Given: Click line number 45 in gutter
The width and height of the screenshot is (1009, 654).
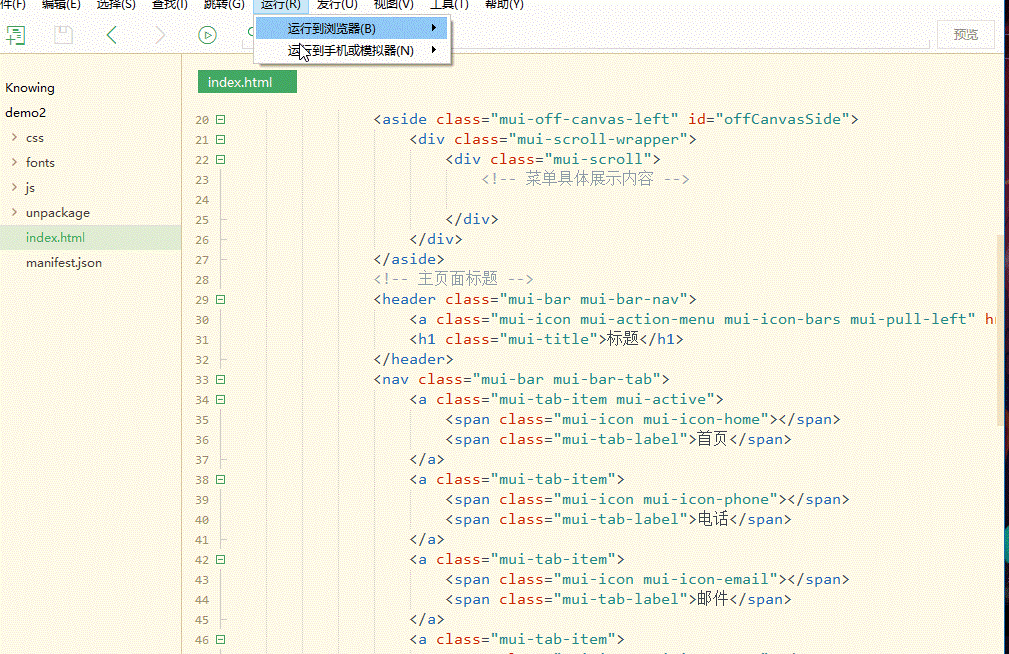Looking at the screenshot, I should pyautogui.click(x=202, y=620).
